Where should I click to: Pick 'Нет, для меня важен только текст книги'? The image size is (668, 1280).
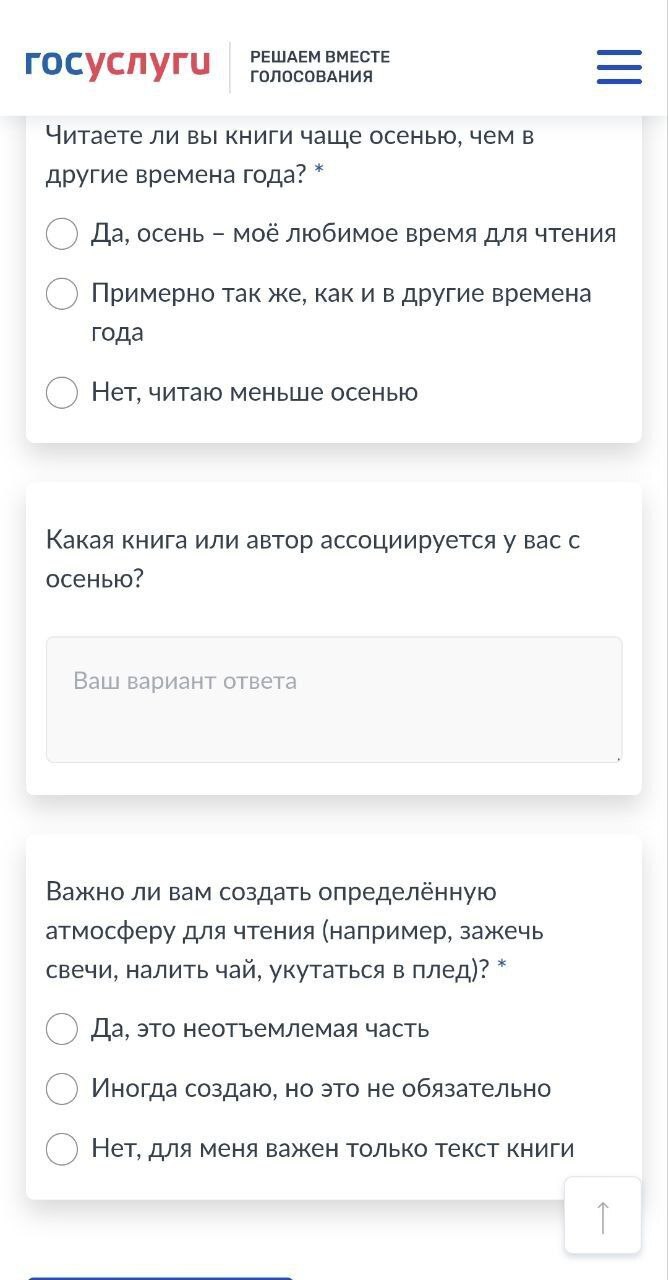tap(62, 1149)
